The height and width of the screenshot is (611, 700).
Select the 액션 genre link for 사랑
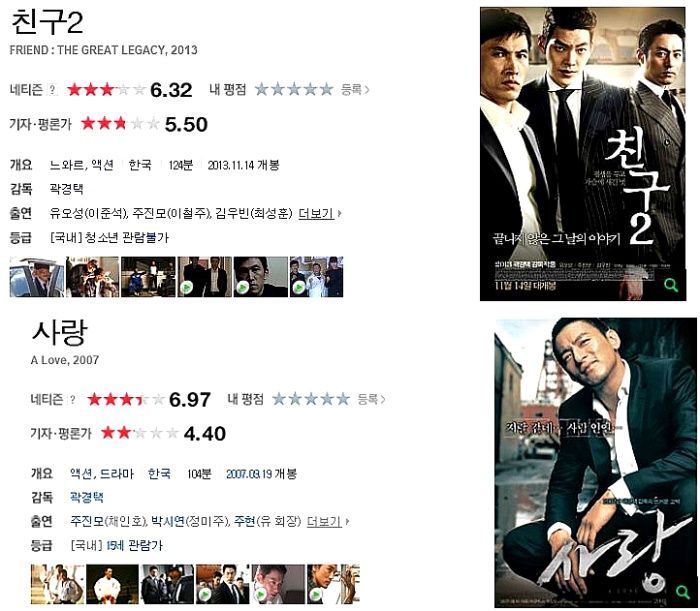81,474
